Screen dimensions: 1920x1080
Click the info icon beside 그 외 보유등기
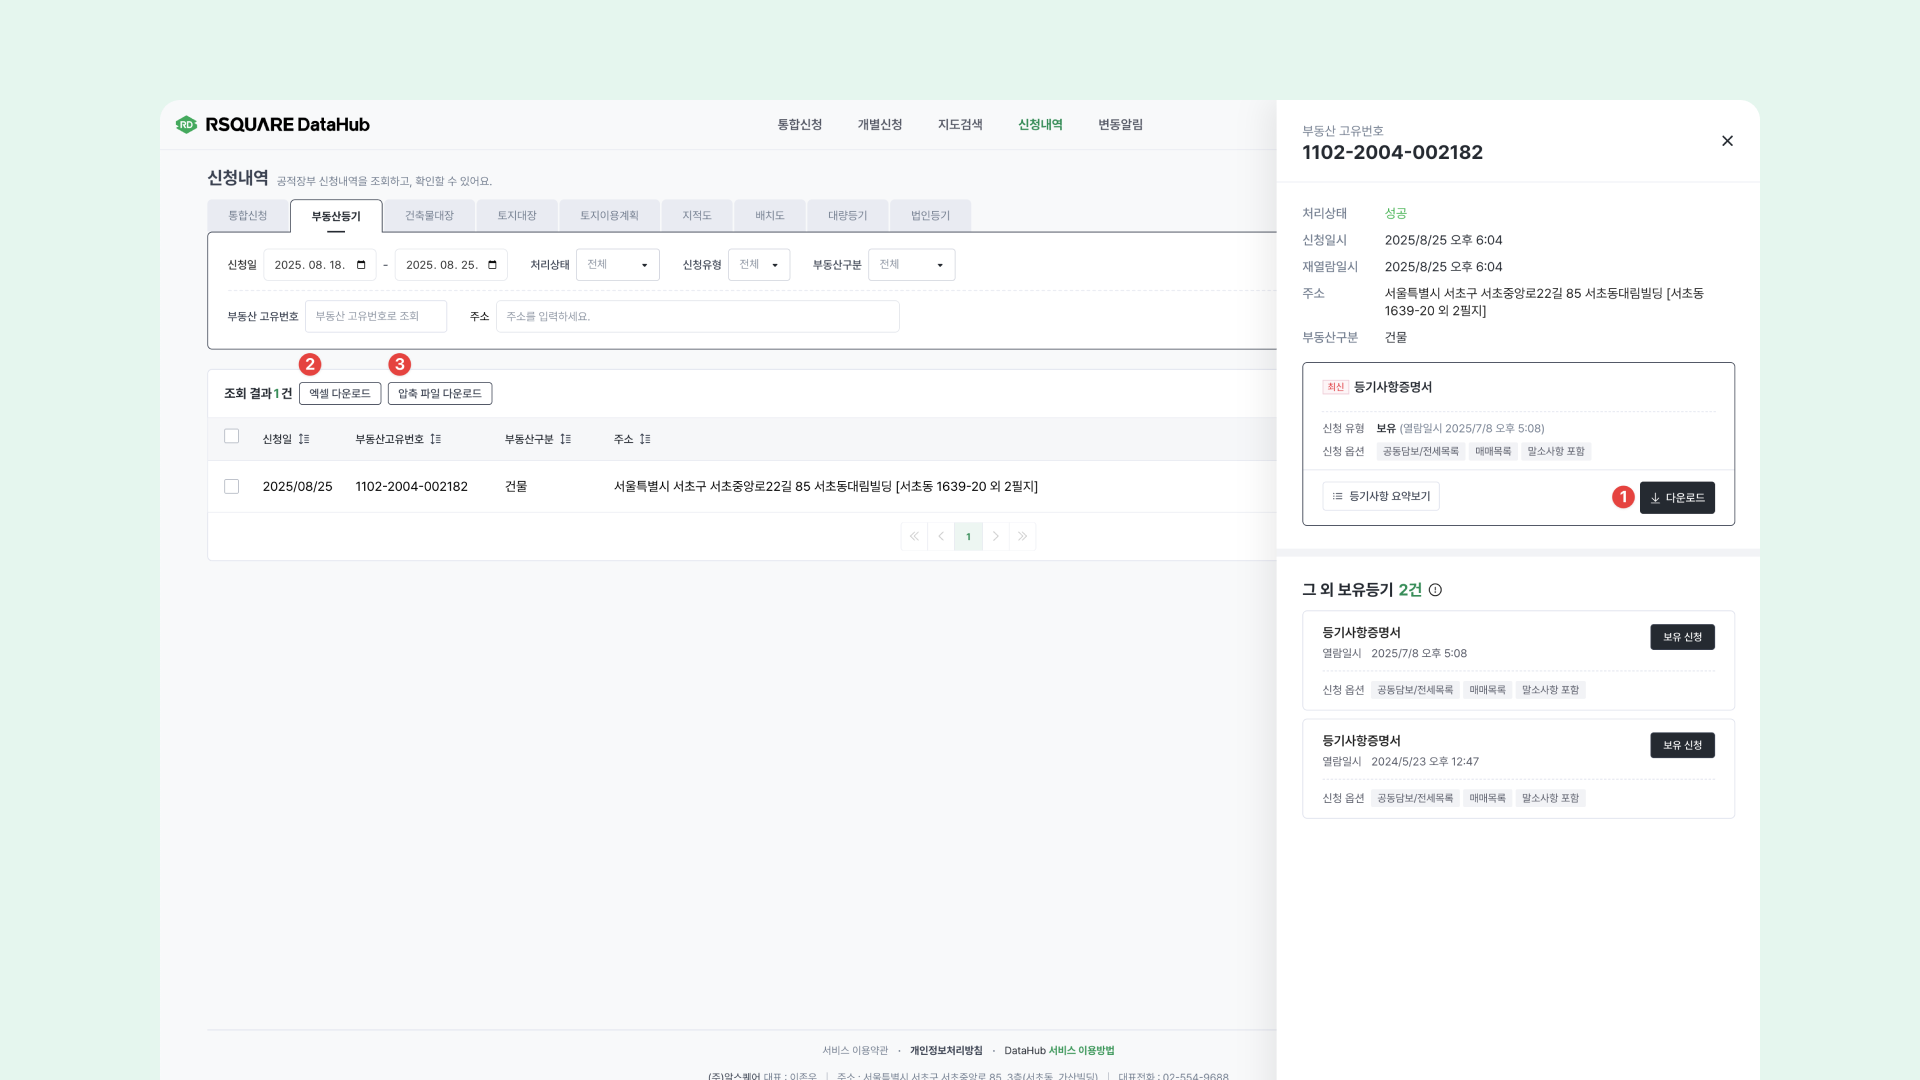[x=1435, y=590]
